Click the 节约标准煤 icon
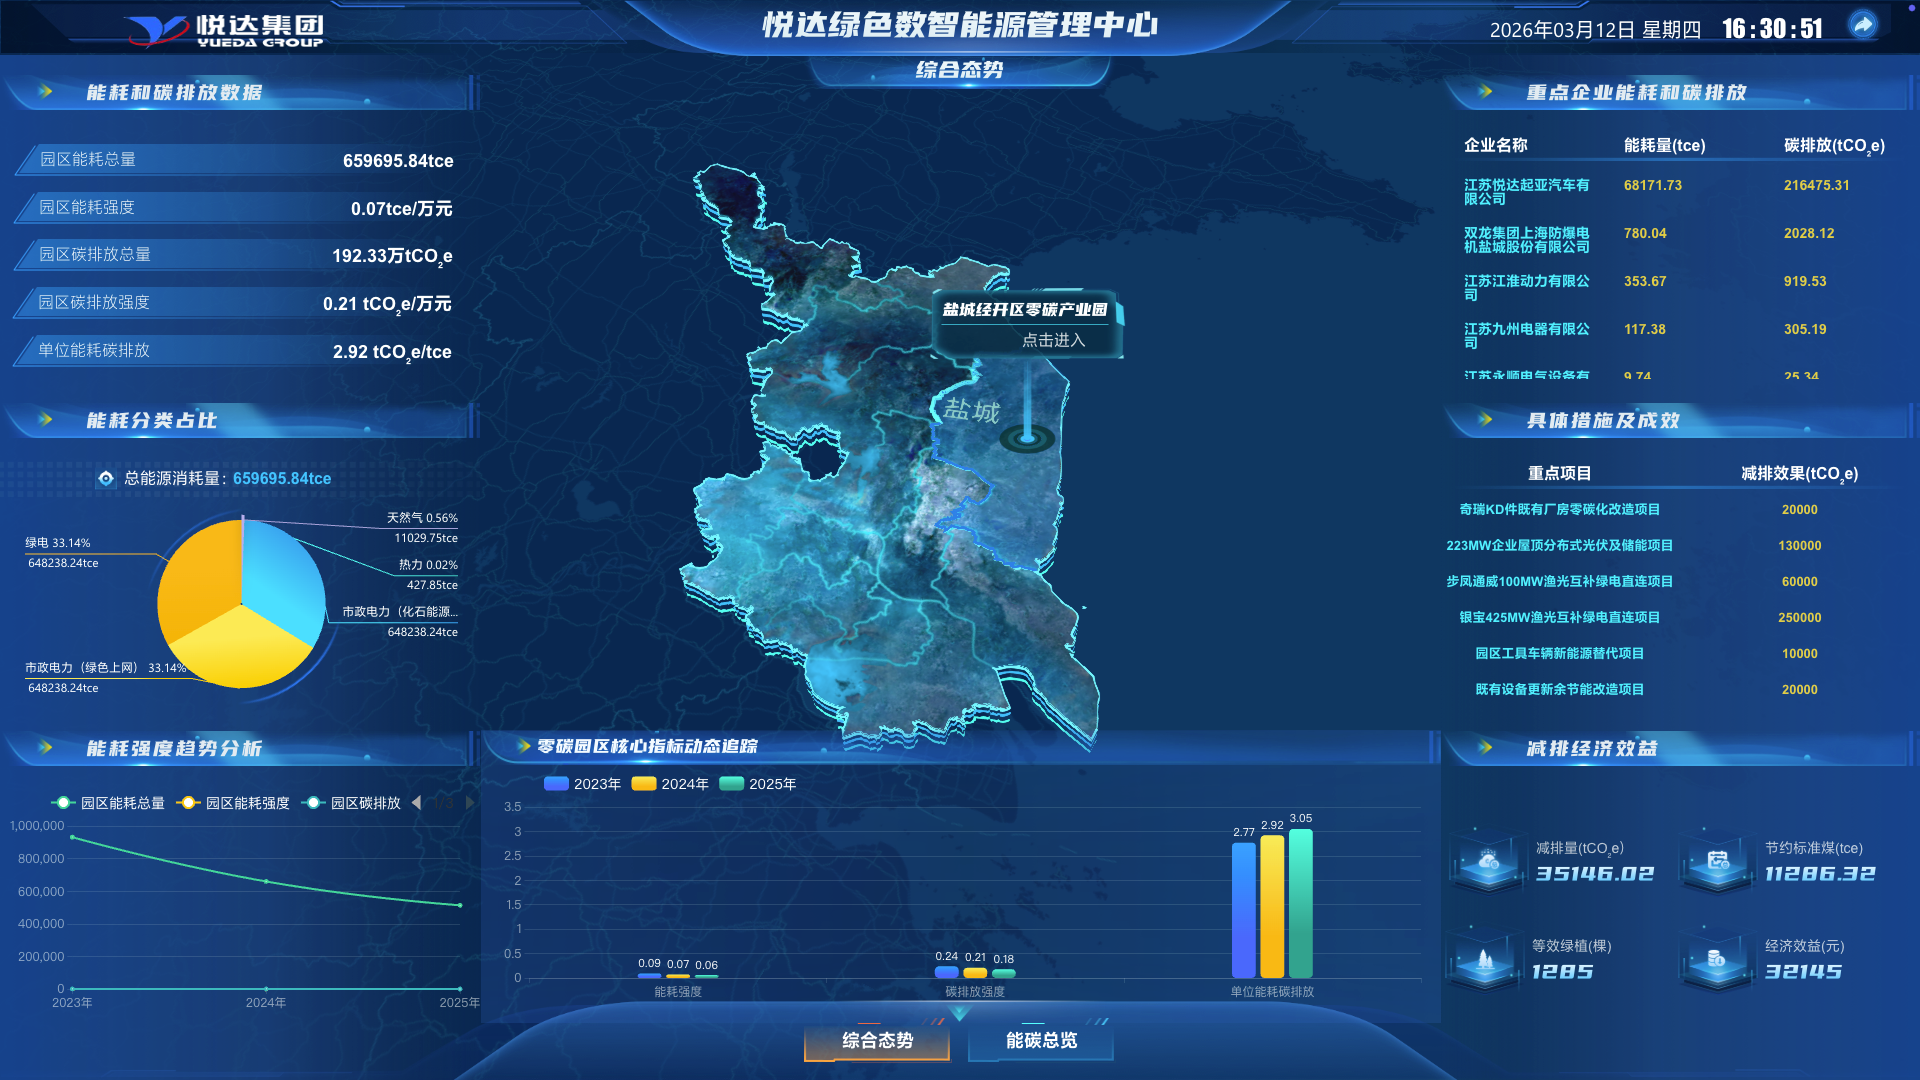Screen dimensions: 1920x1080 tap(1718, 860)
